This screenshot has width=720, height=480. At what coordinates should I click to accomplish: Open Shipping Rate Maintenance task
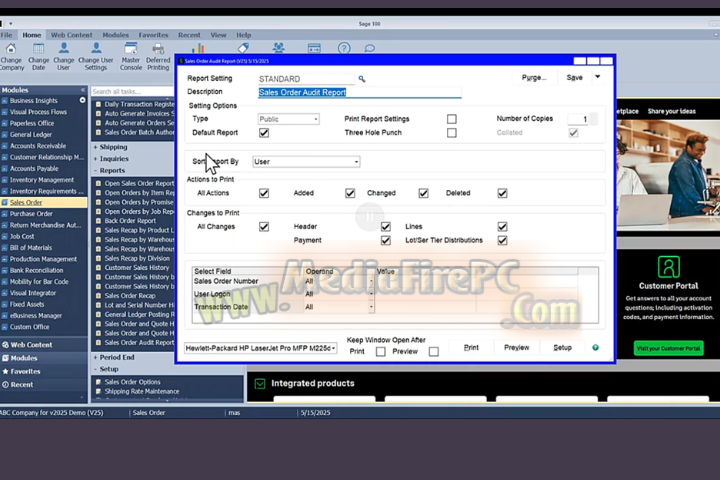tap(142, 391)
